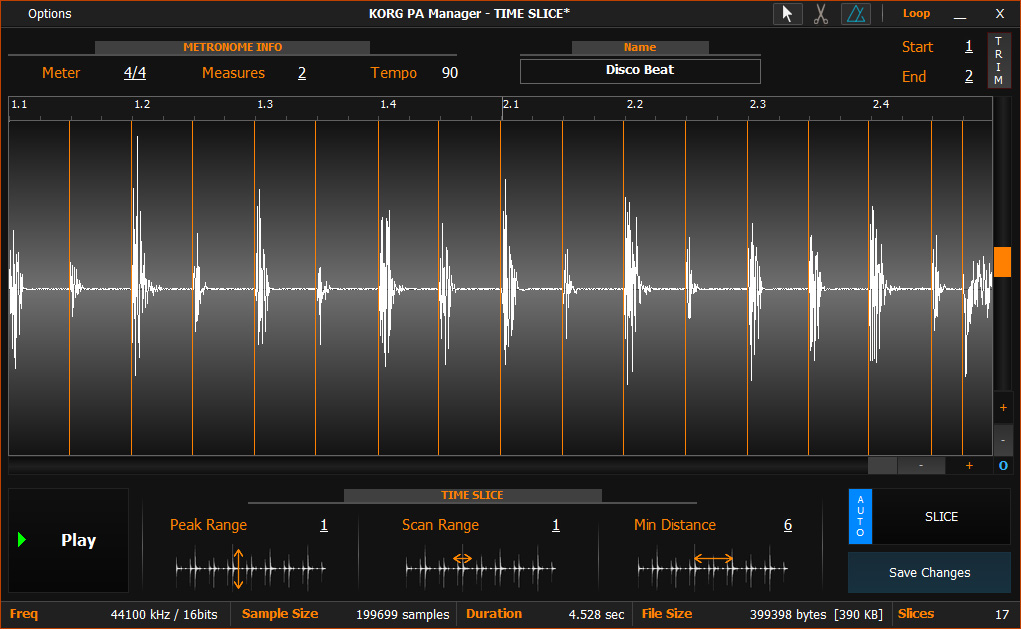
Task: Click the Peak Range waveform illustration
Action: click(251, 568)
